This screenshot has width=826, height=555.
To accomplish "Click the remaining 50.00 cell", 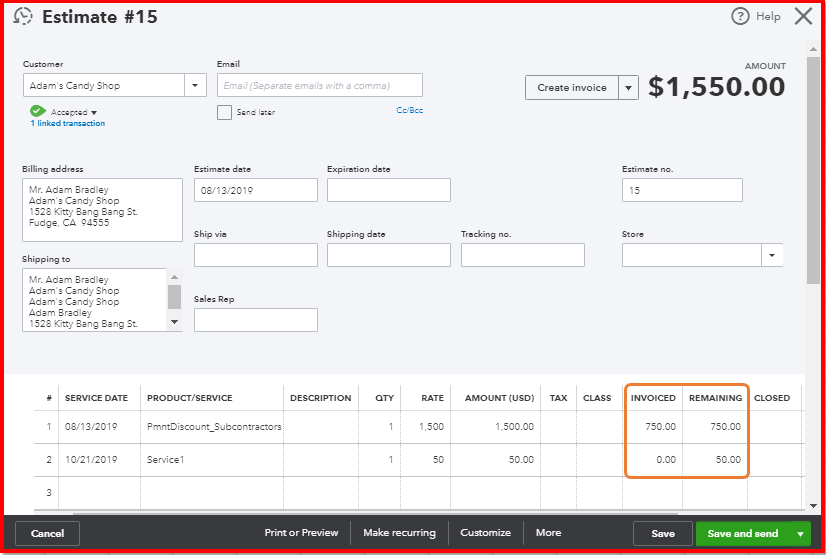I will tap(715, 460).
